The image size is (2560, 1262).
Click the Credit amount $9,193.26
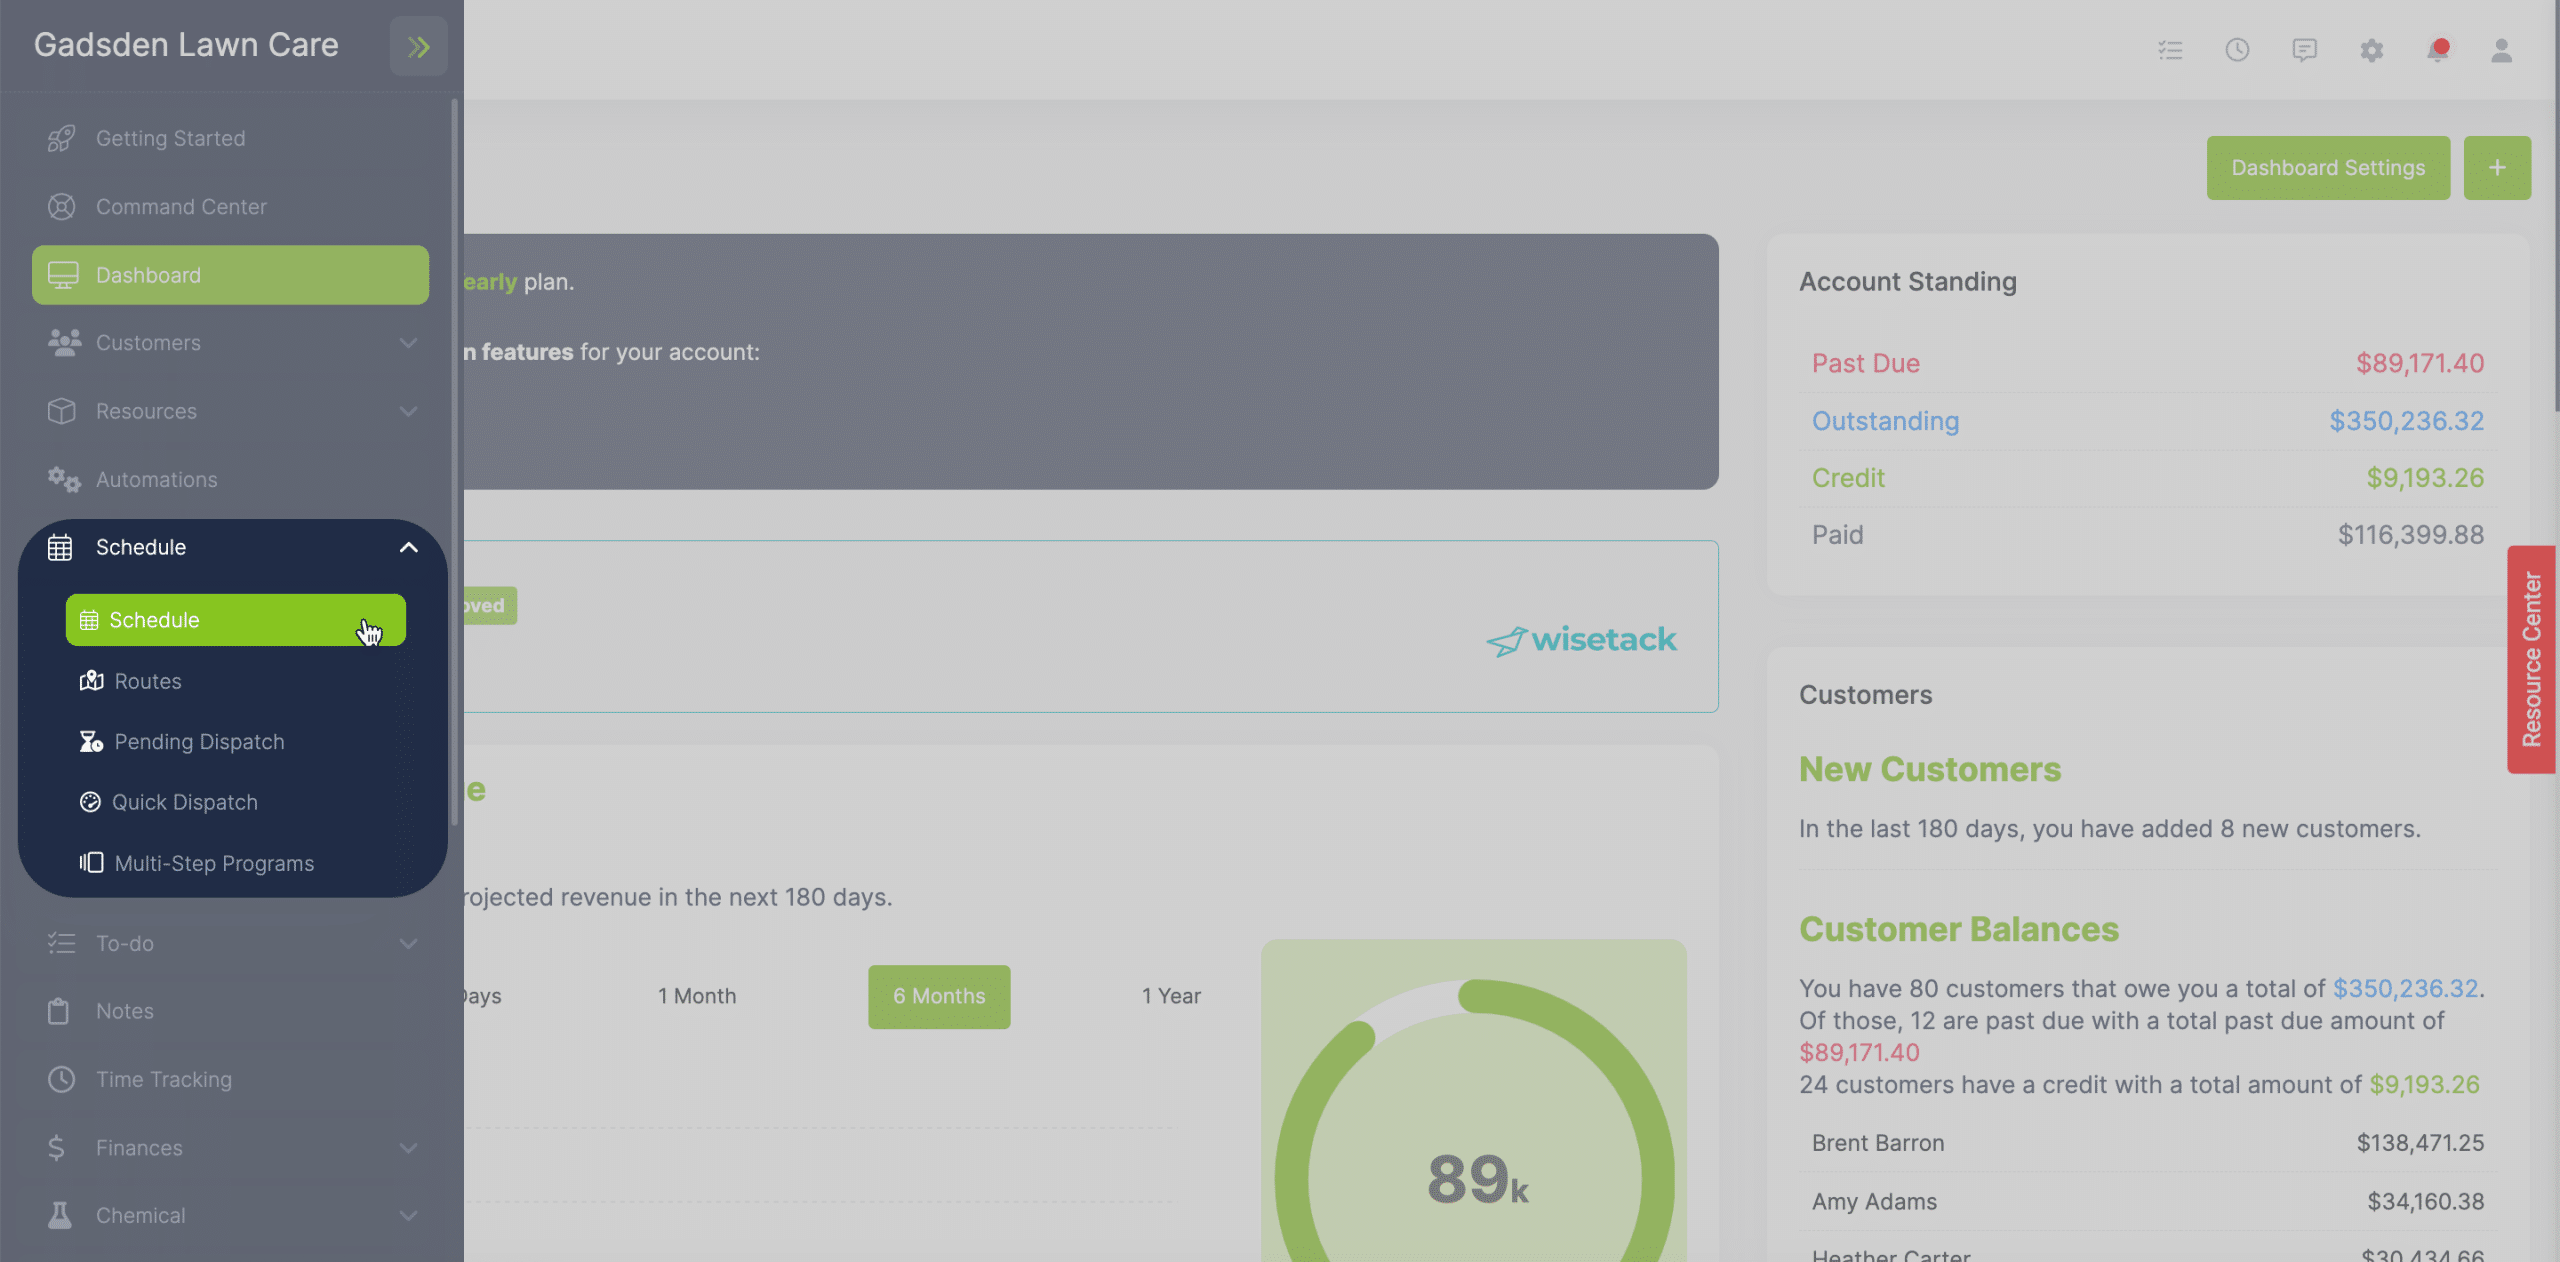pyautogui.click(x=2425, y=478)
